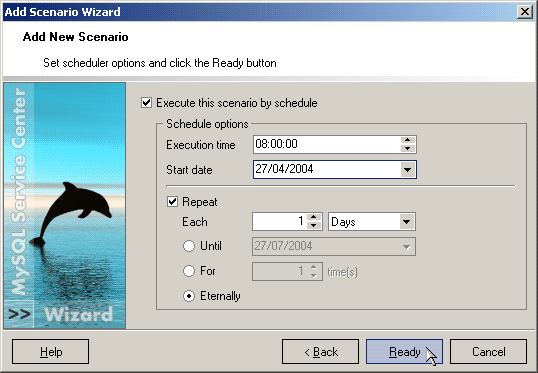Open the Days unit dropdown
538x373 pixels.
click(x=407, y=222)
